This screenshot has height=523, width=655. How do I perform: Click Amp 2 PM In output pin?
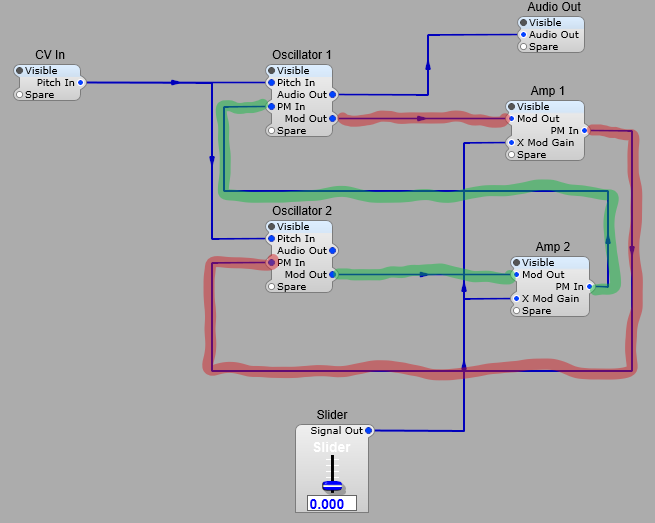[590, 287]
